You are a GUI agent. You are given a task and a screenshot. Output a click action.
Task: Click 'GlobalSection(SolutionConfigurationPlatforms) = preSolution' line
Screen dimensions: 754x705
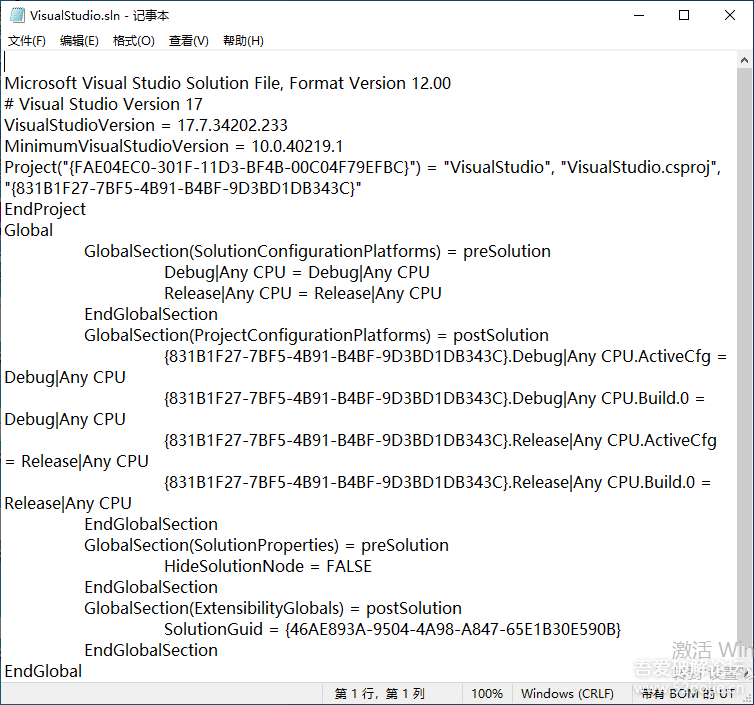[317, 252]
